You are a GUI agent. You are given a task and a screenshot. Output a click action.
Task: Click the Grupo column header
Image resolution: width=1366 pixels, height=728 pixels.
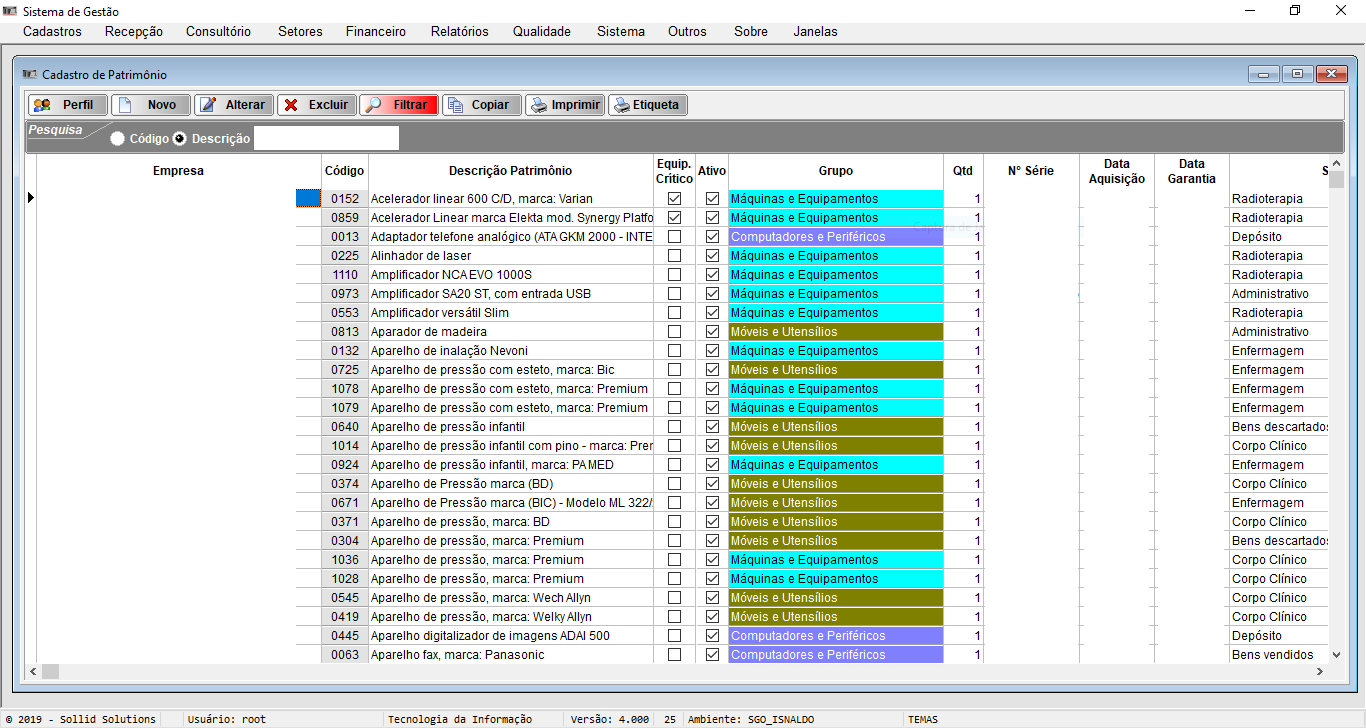click(836, 171)
